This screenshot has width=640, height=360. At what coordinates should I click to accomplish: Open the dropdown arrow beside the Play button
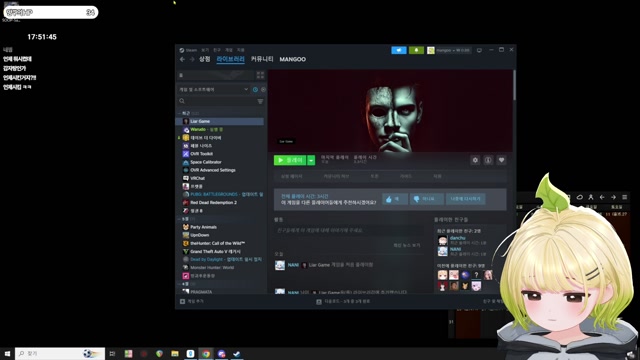coord(311,160)
